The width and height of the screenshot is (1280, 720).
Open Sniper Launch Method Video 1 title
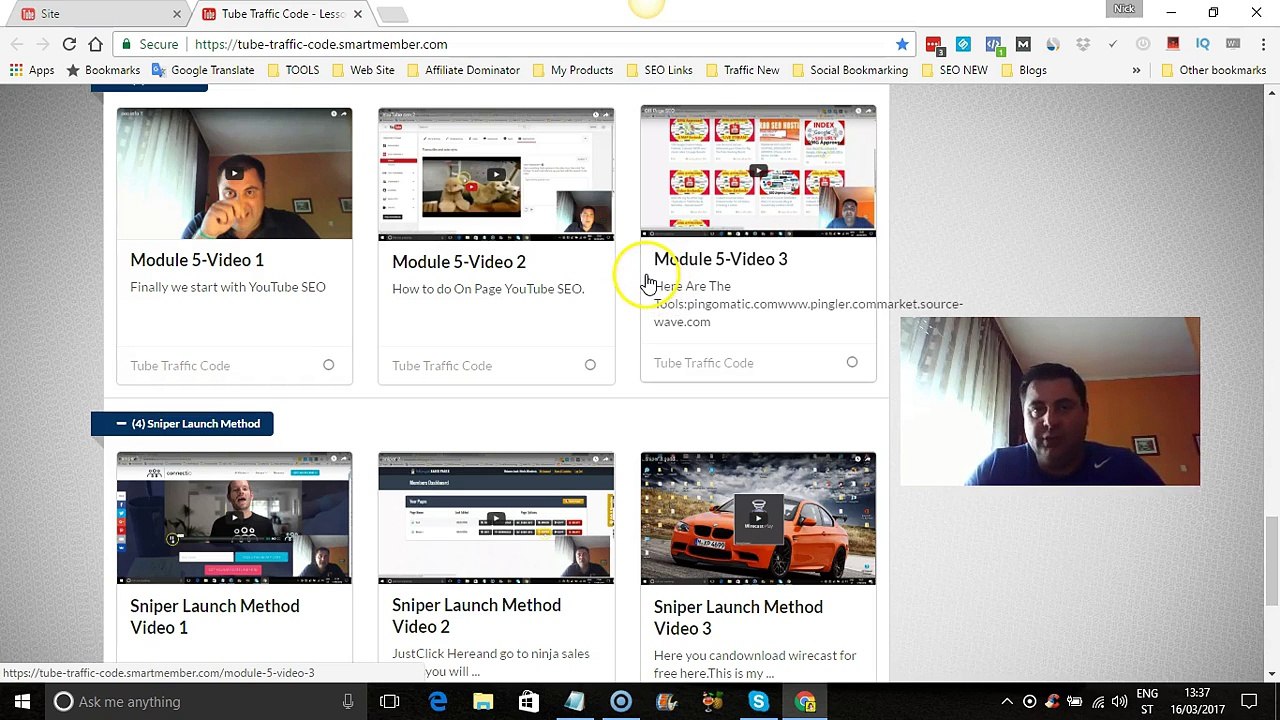coord(215,617)
